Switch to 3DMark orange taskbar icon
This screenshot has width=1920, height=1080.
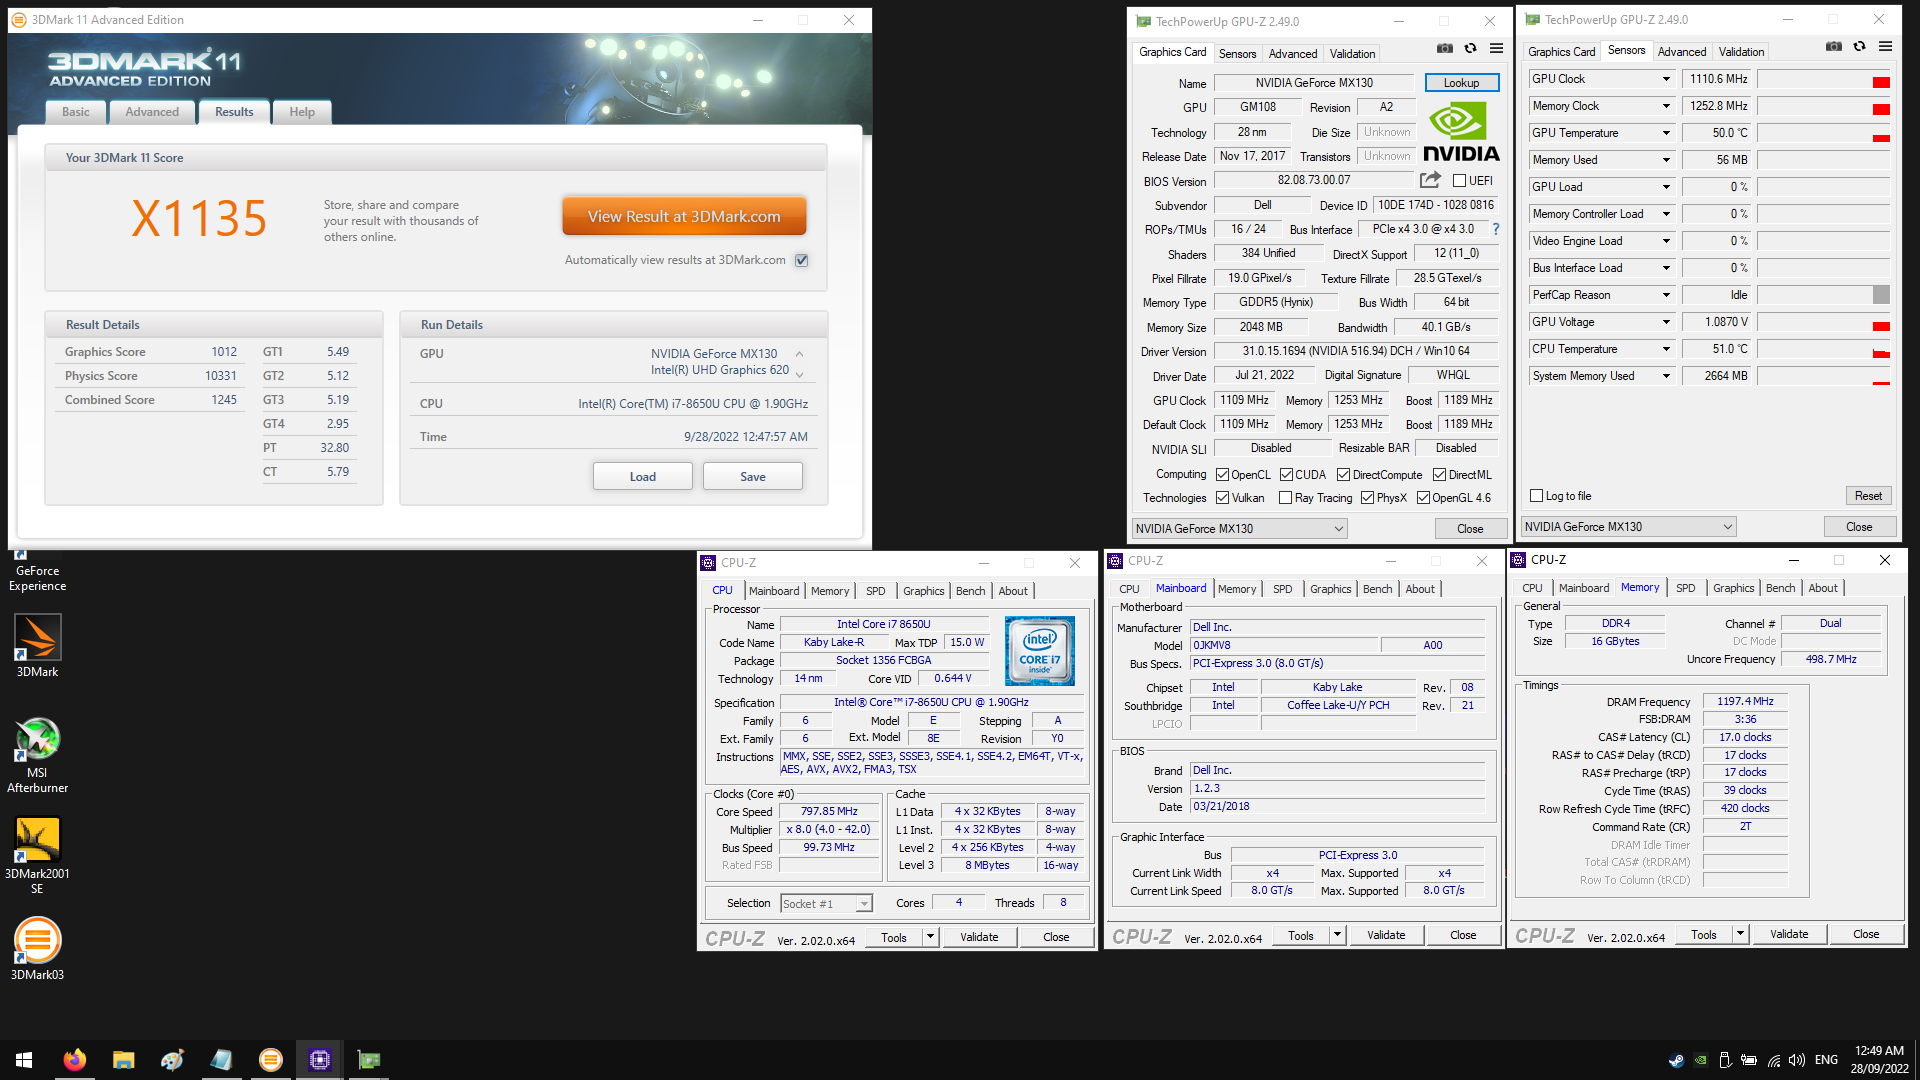pos(271,1060)
